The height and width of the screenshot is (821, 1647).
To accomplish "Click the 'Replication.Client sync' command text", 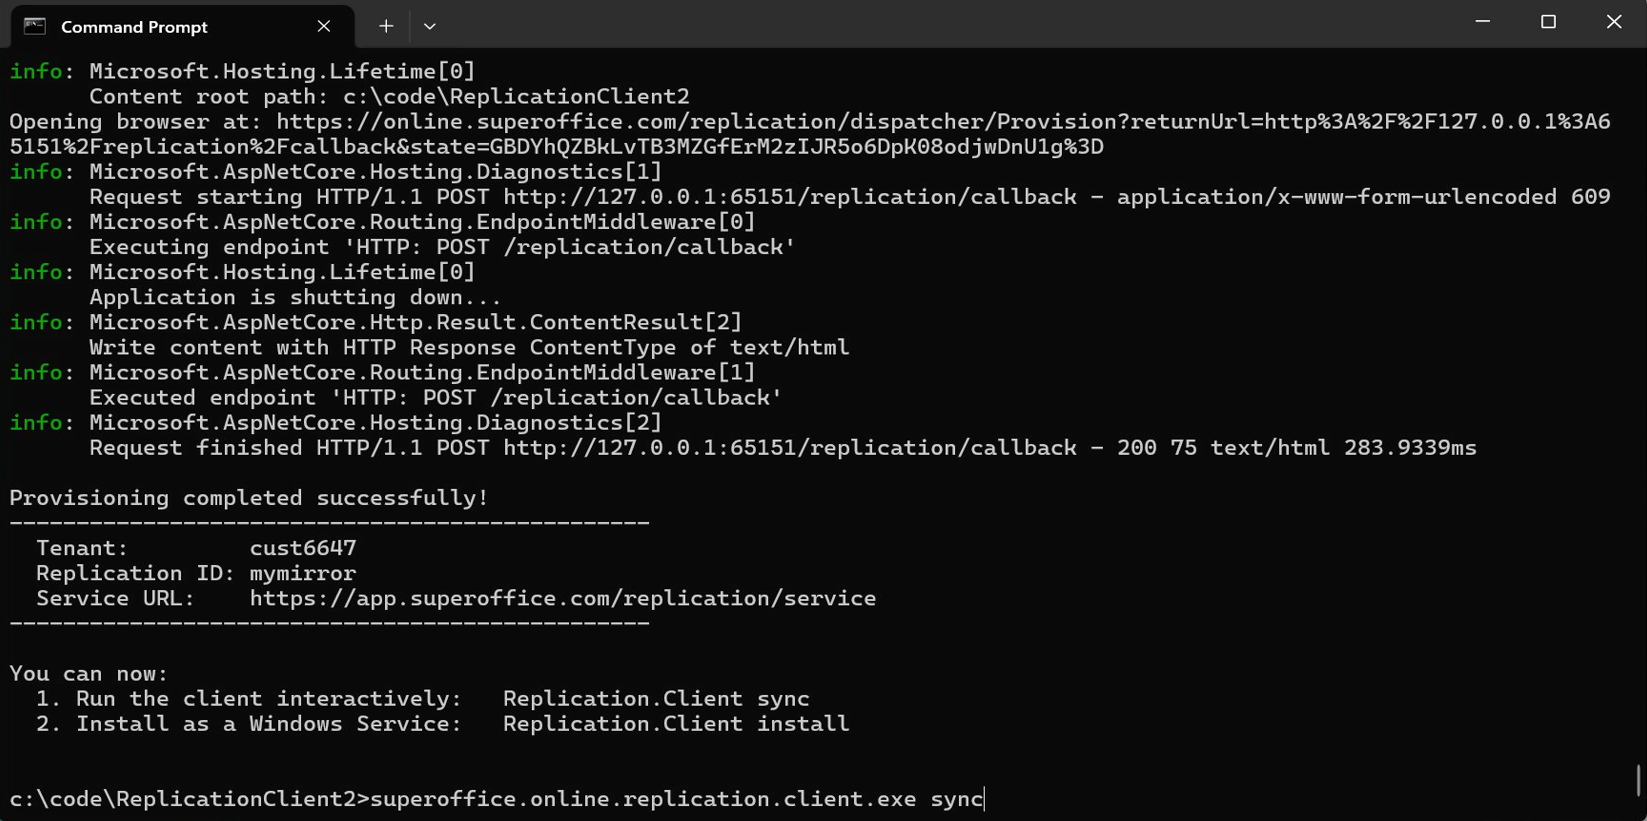I will (656, 699).
